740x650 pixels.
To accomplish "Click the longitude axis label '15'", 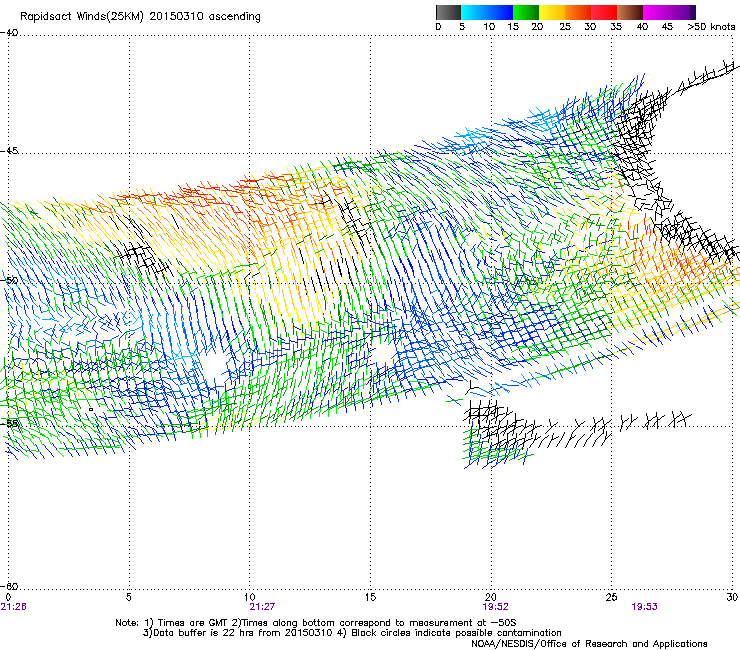I will (x=370, y=597).
